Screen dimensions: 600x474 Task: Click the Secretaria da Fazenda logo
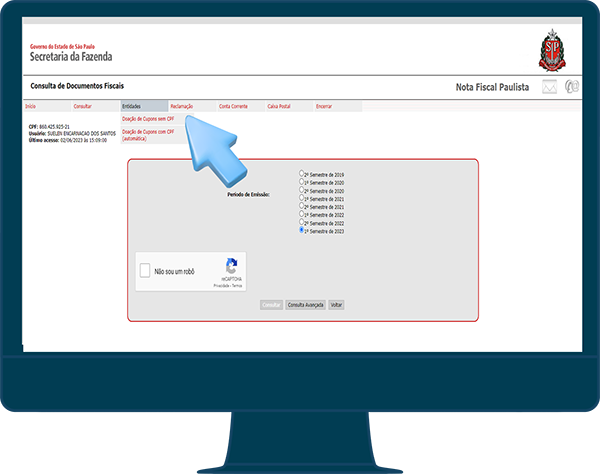70,56
